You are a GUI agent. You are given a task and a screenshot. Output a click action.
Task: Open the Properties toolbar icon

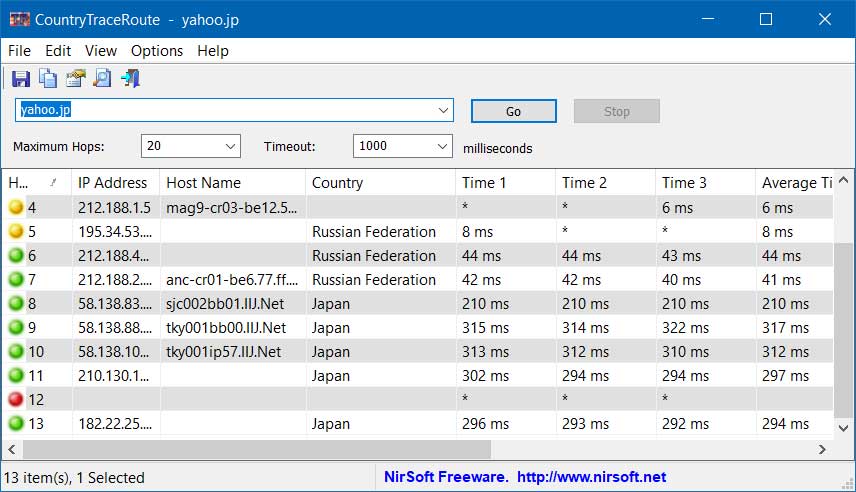[75, 79]
